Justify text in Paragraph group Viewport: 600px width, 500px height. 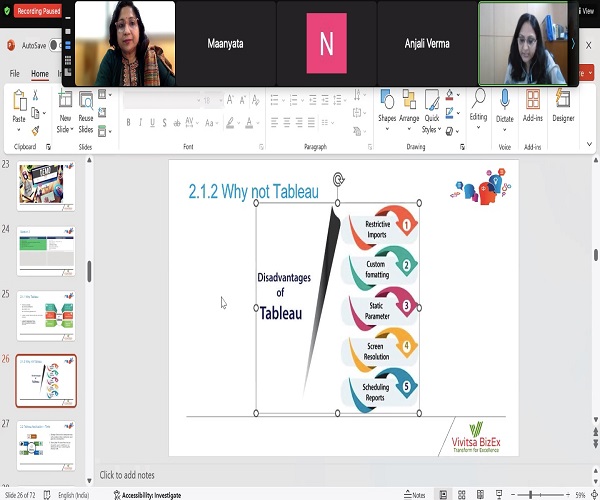(311, 122)
